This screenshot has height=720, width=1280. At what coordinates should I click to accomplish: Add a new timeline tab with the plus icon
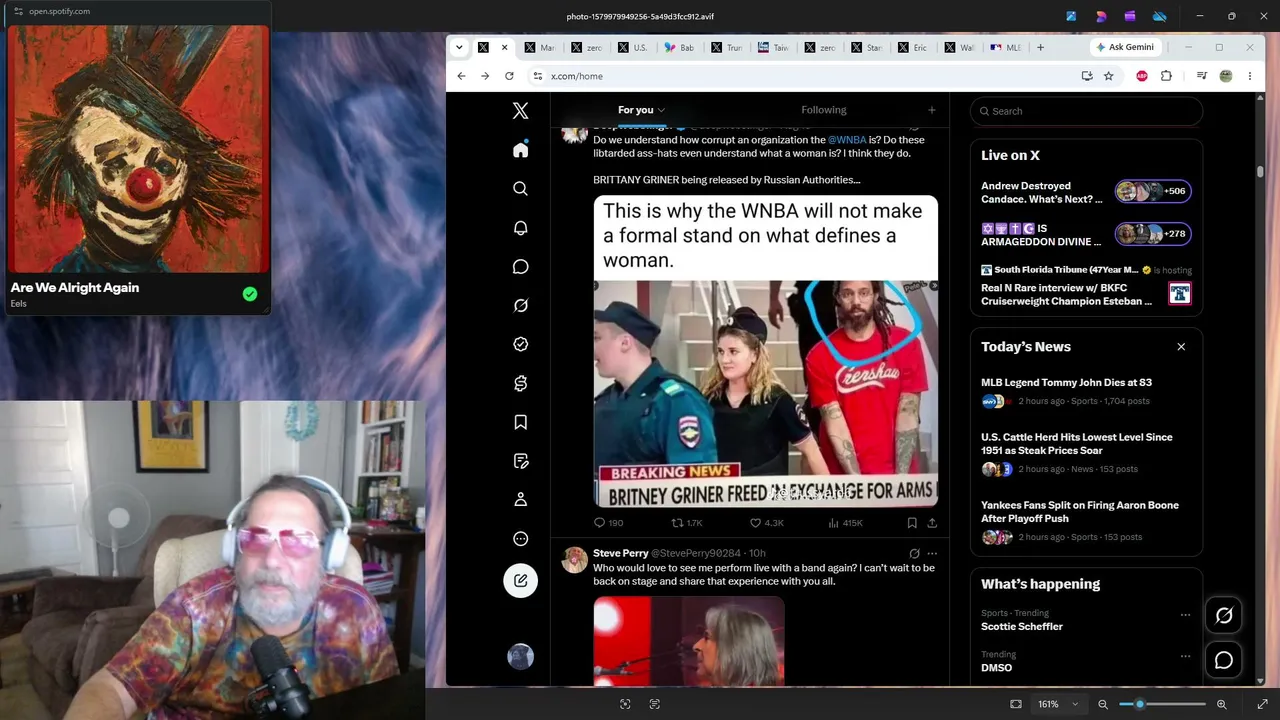coord(931,110)
